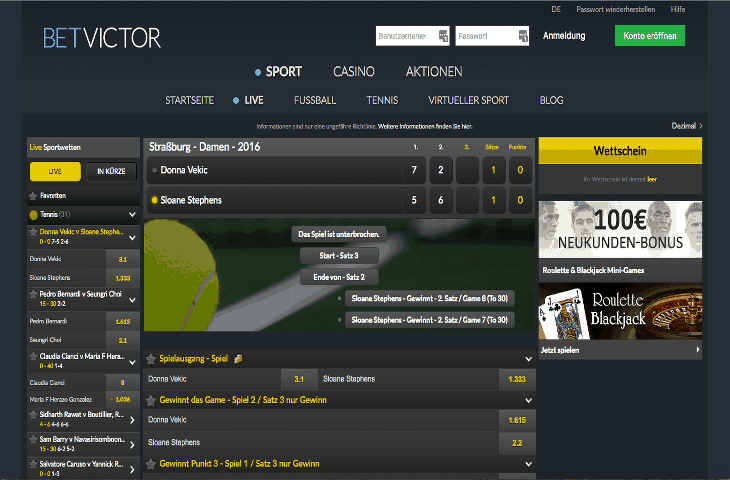
Task: Click the Wettschein header
Action: coord(620,151)
